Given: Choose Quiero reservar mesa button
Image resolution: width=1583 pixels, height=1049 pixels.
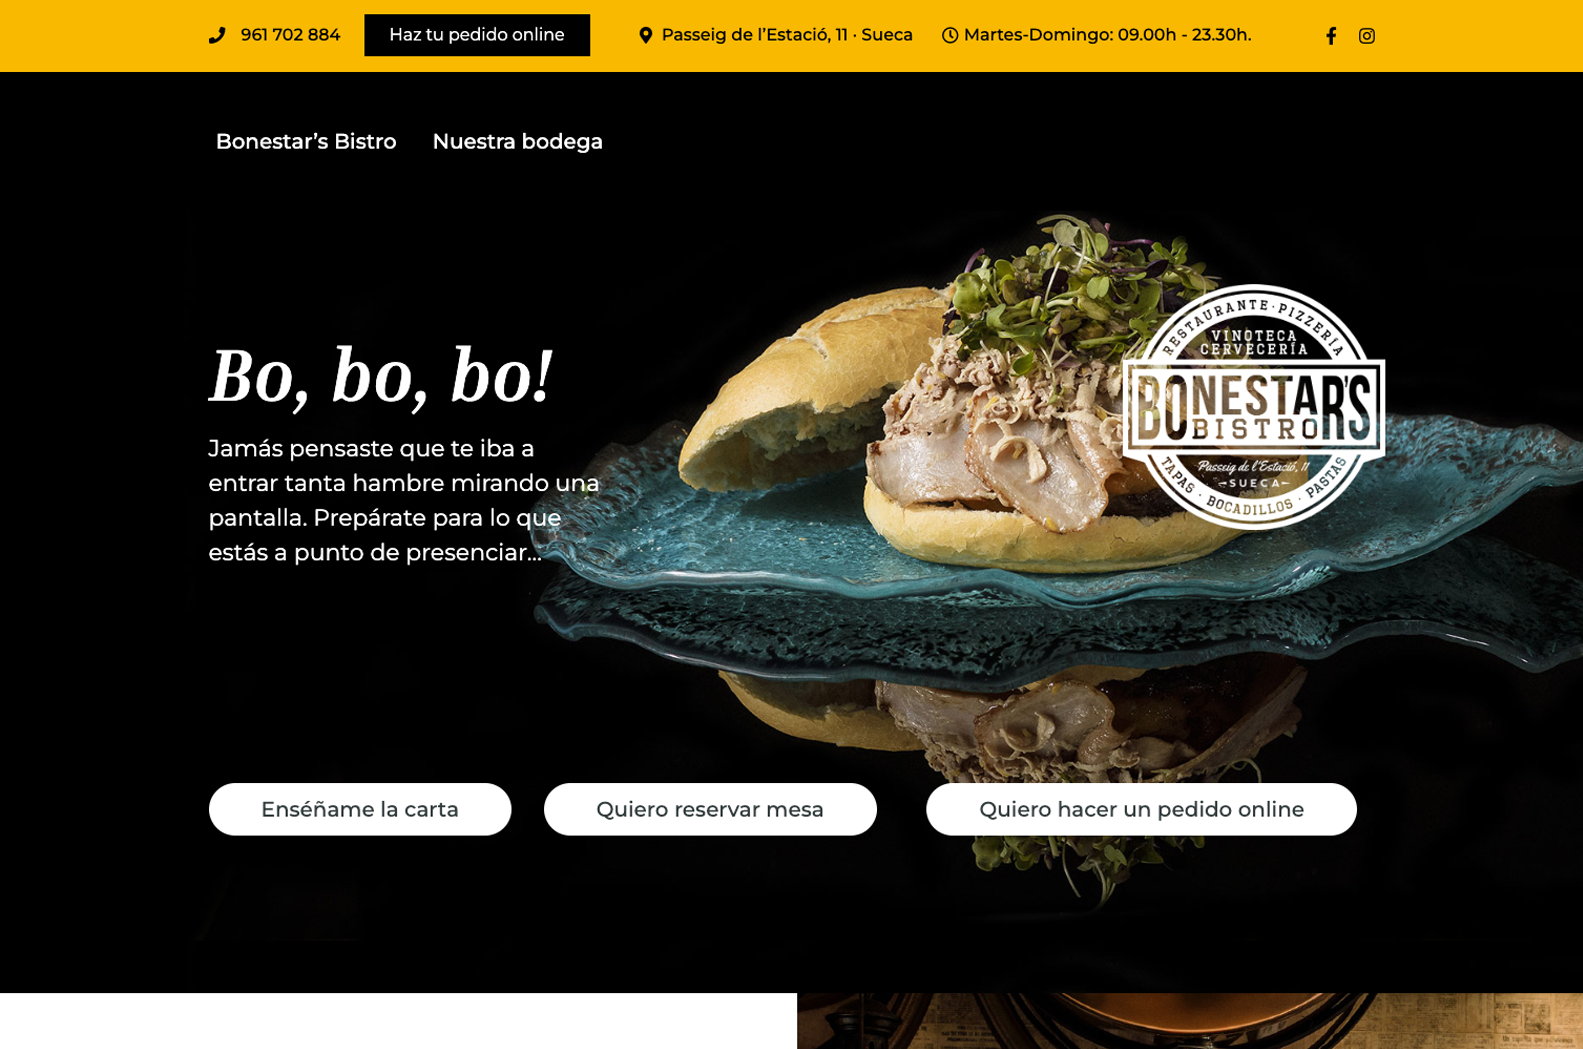Looking at the screenshot, I should click(710, 809).
